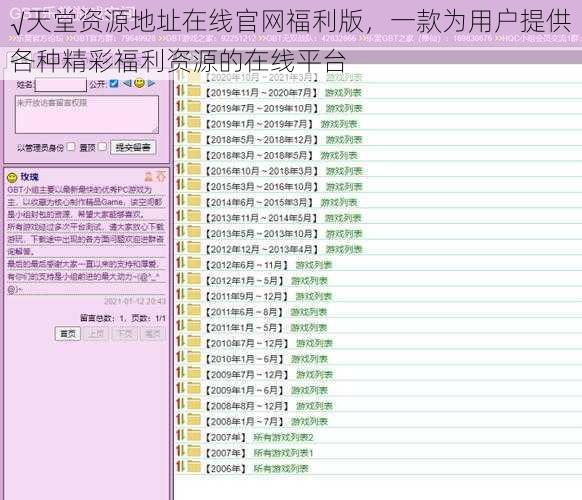Open folder icon for 2018年3月～2018年5月
Screen dimensions: 582x500
194,154
